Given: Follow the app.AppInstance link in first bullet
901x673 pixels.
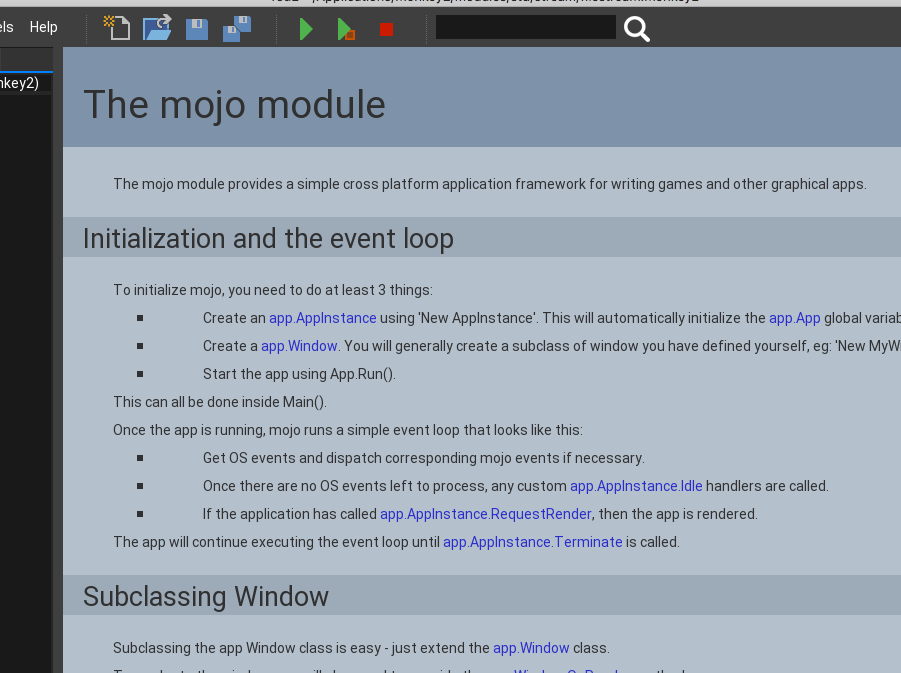Looking at the screenshot, I should (x=322, y=318).
